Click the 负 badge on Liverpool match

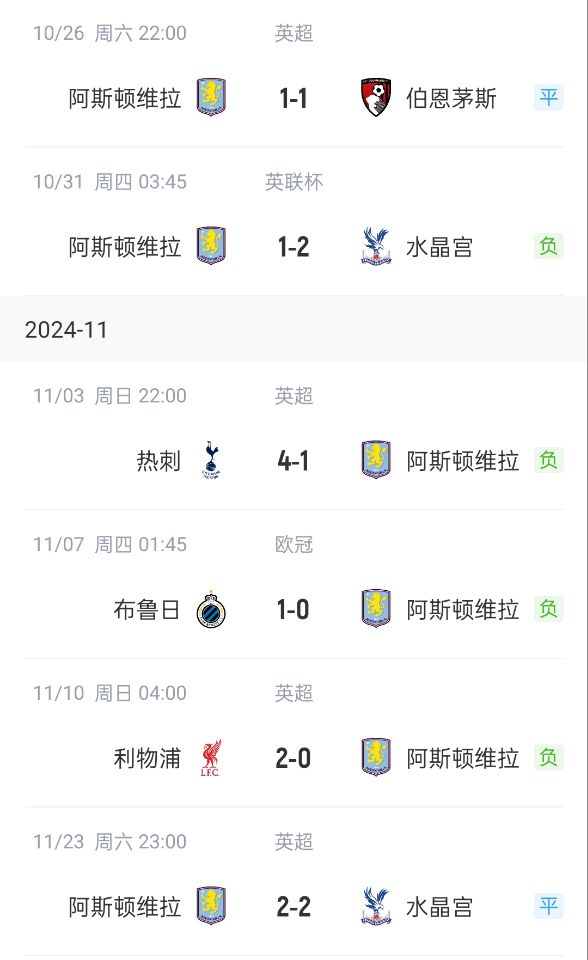coord(548,757)
